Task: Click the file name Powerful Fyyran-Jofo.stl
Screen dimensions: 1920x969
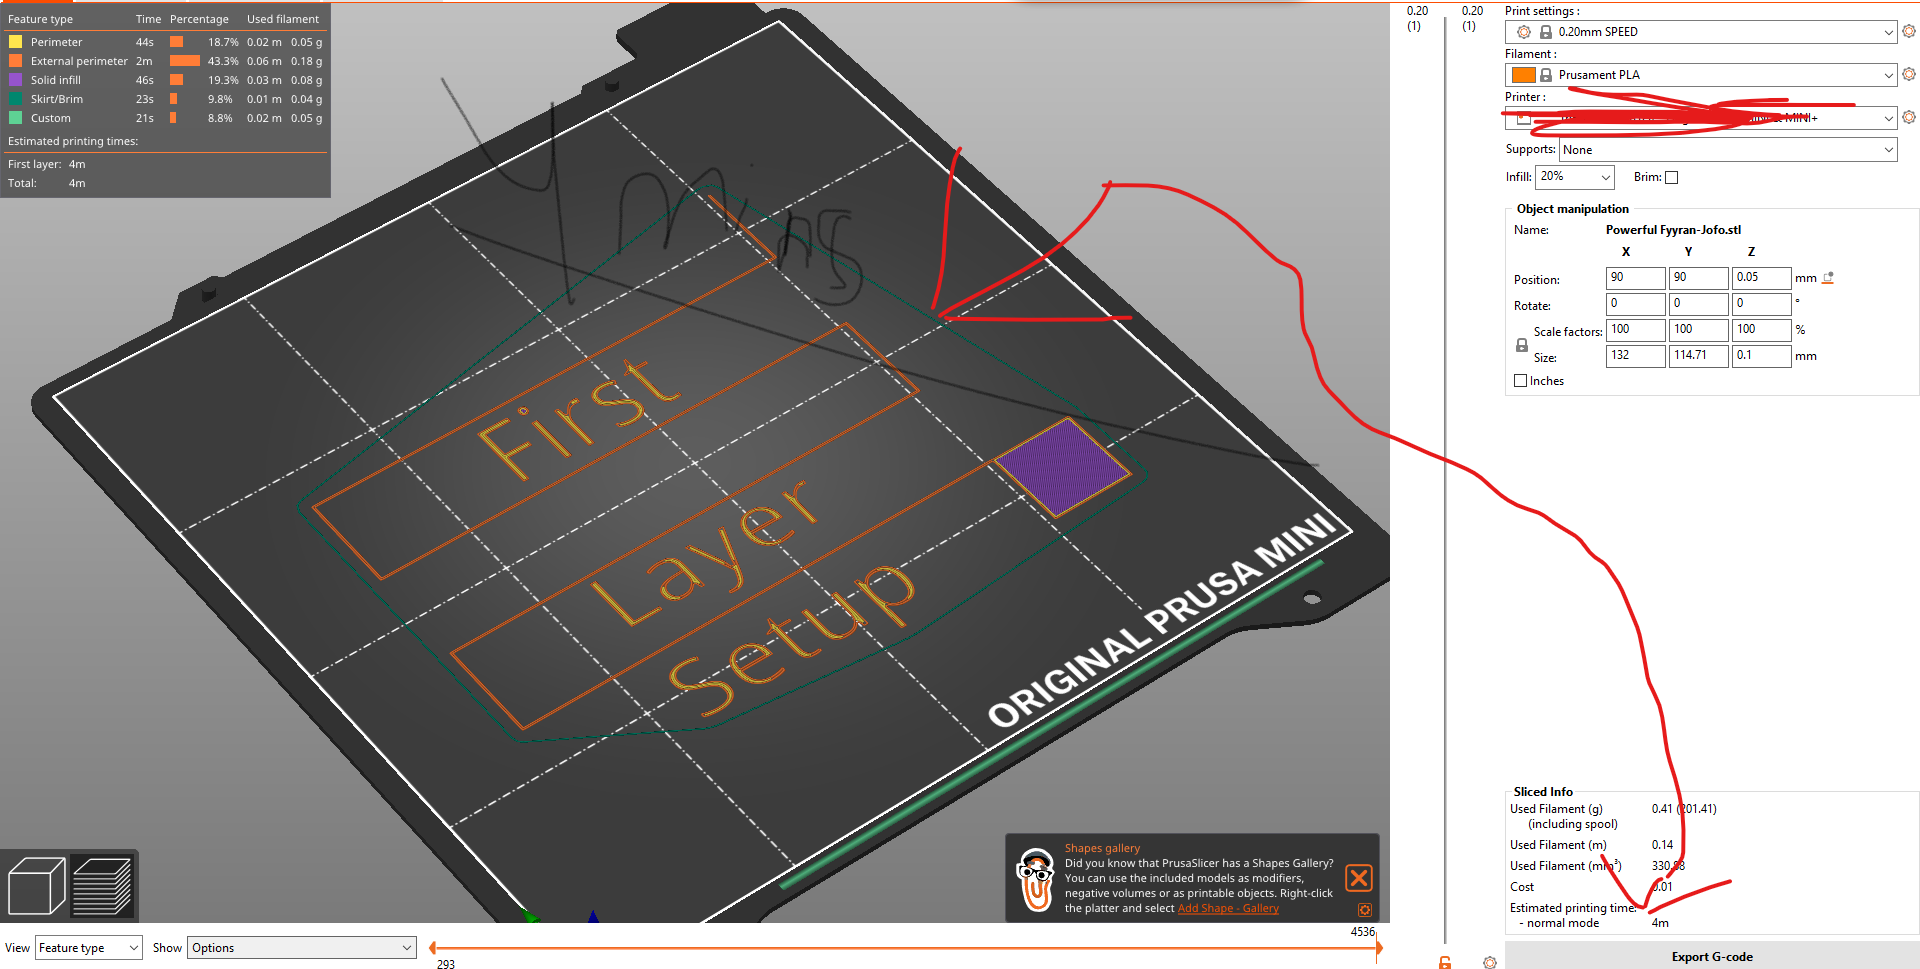Action: pyautogui.click(x=1673, y=230)
